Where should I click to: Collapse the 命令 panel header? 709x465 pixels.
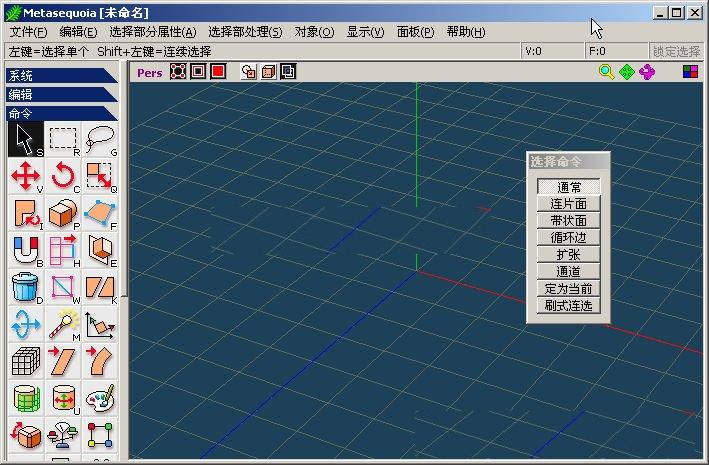pyautogui.click(x=62, y=114)
